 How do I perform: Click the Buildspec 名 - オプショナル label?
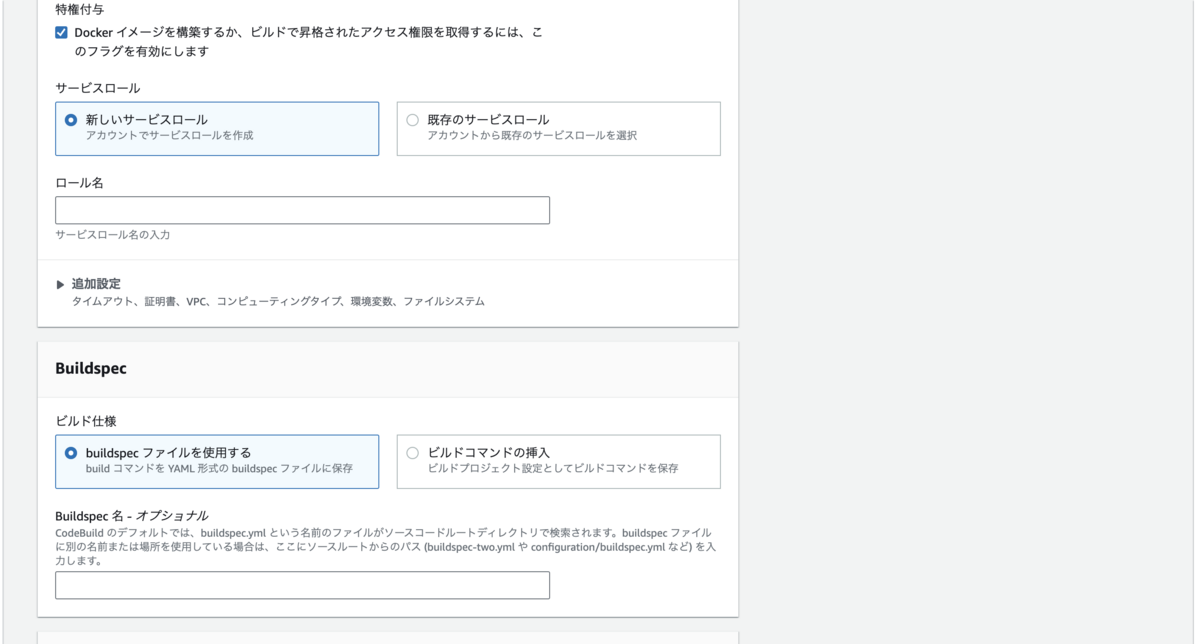(132, 516)
